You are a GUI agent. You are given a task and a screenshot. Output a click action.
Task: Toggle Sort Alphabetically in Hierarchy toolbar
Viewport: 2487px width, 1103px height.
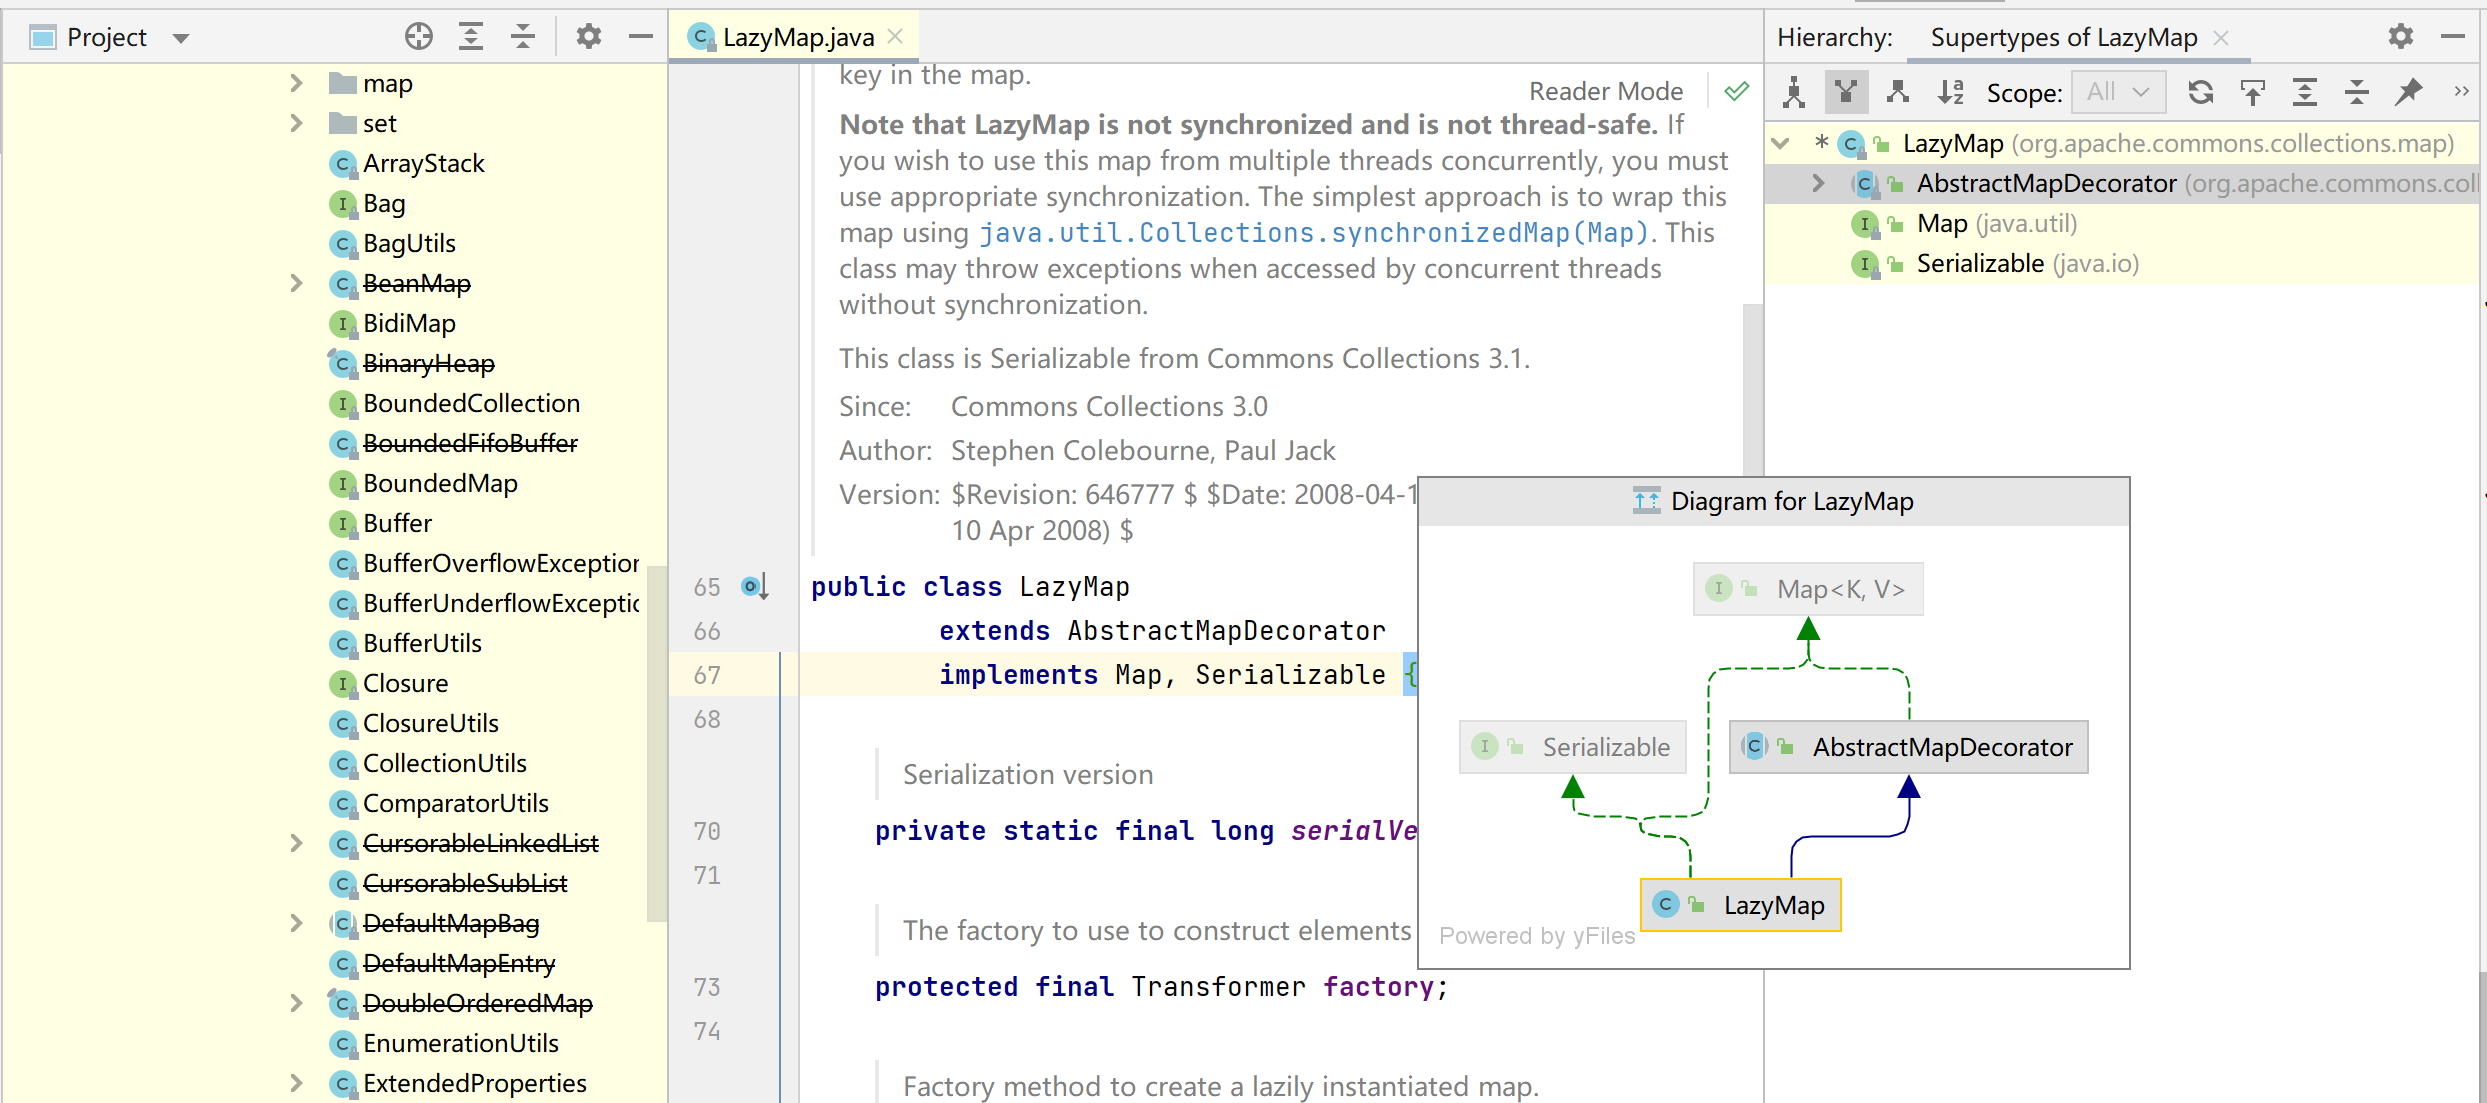click(x=1950, y=92)
